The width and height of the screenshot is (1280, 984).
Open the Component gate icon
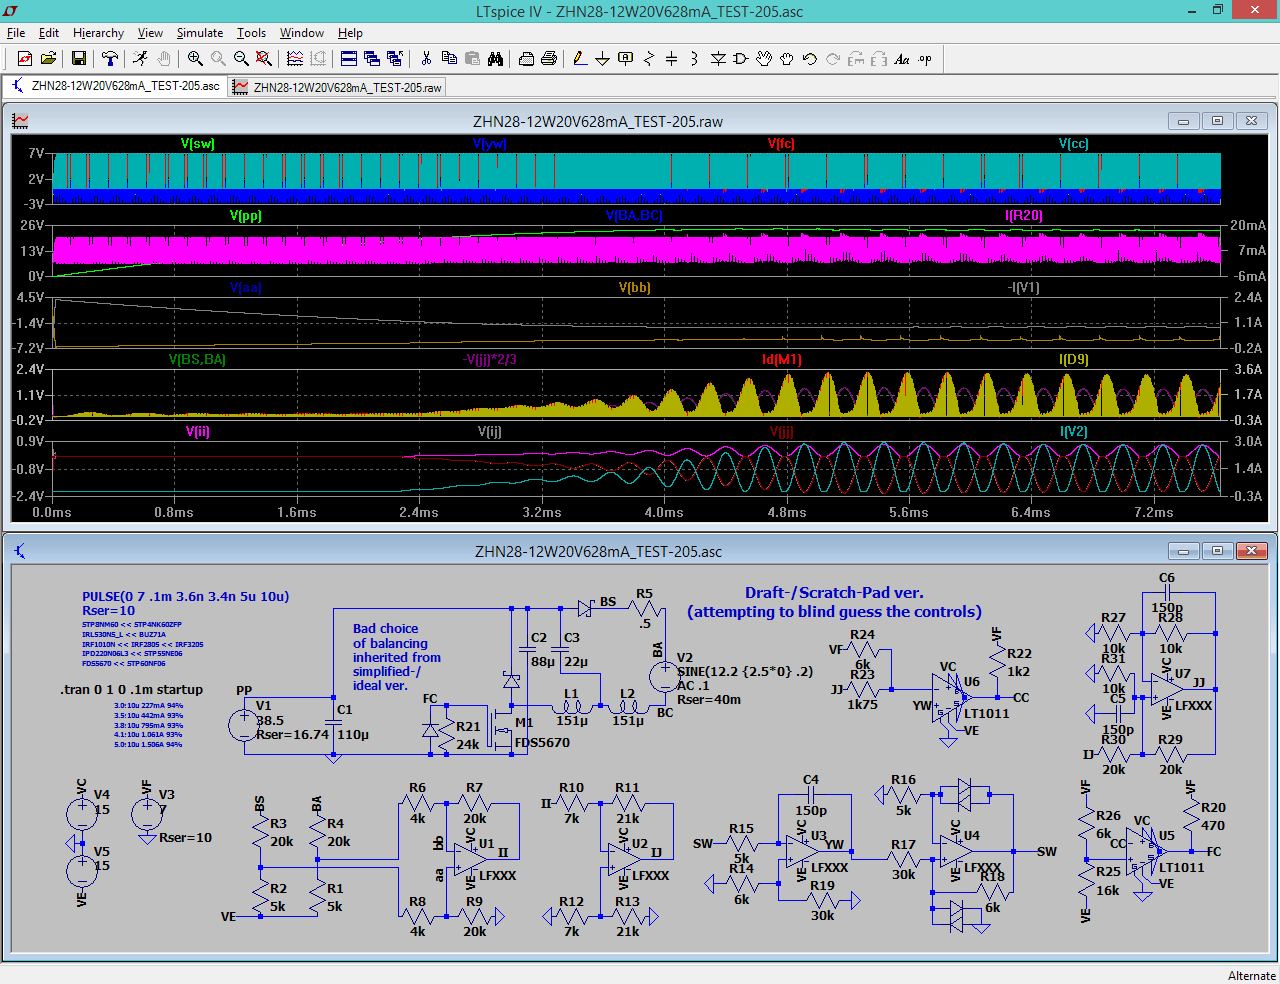point(741,59)
